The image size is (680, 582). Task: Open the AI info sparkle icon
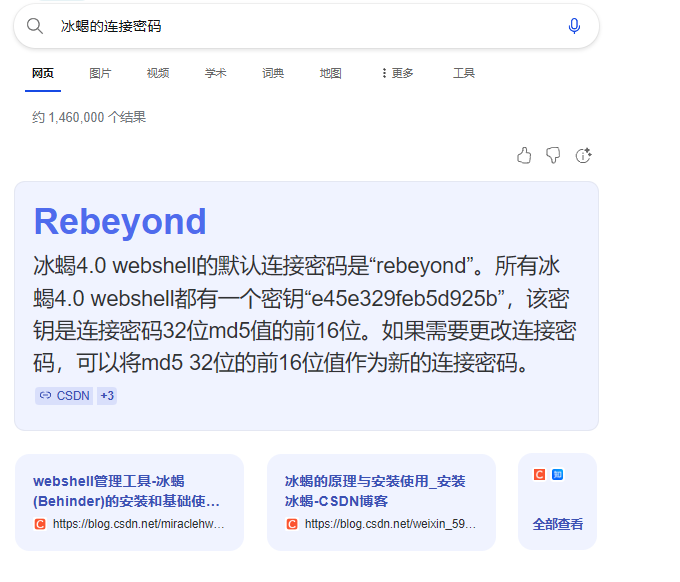pos(583,155)
